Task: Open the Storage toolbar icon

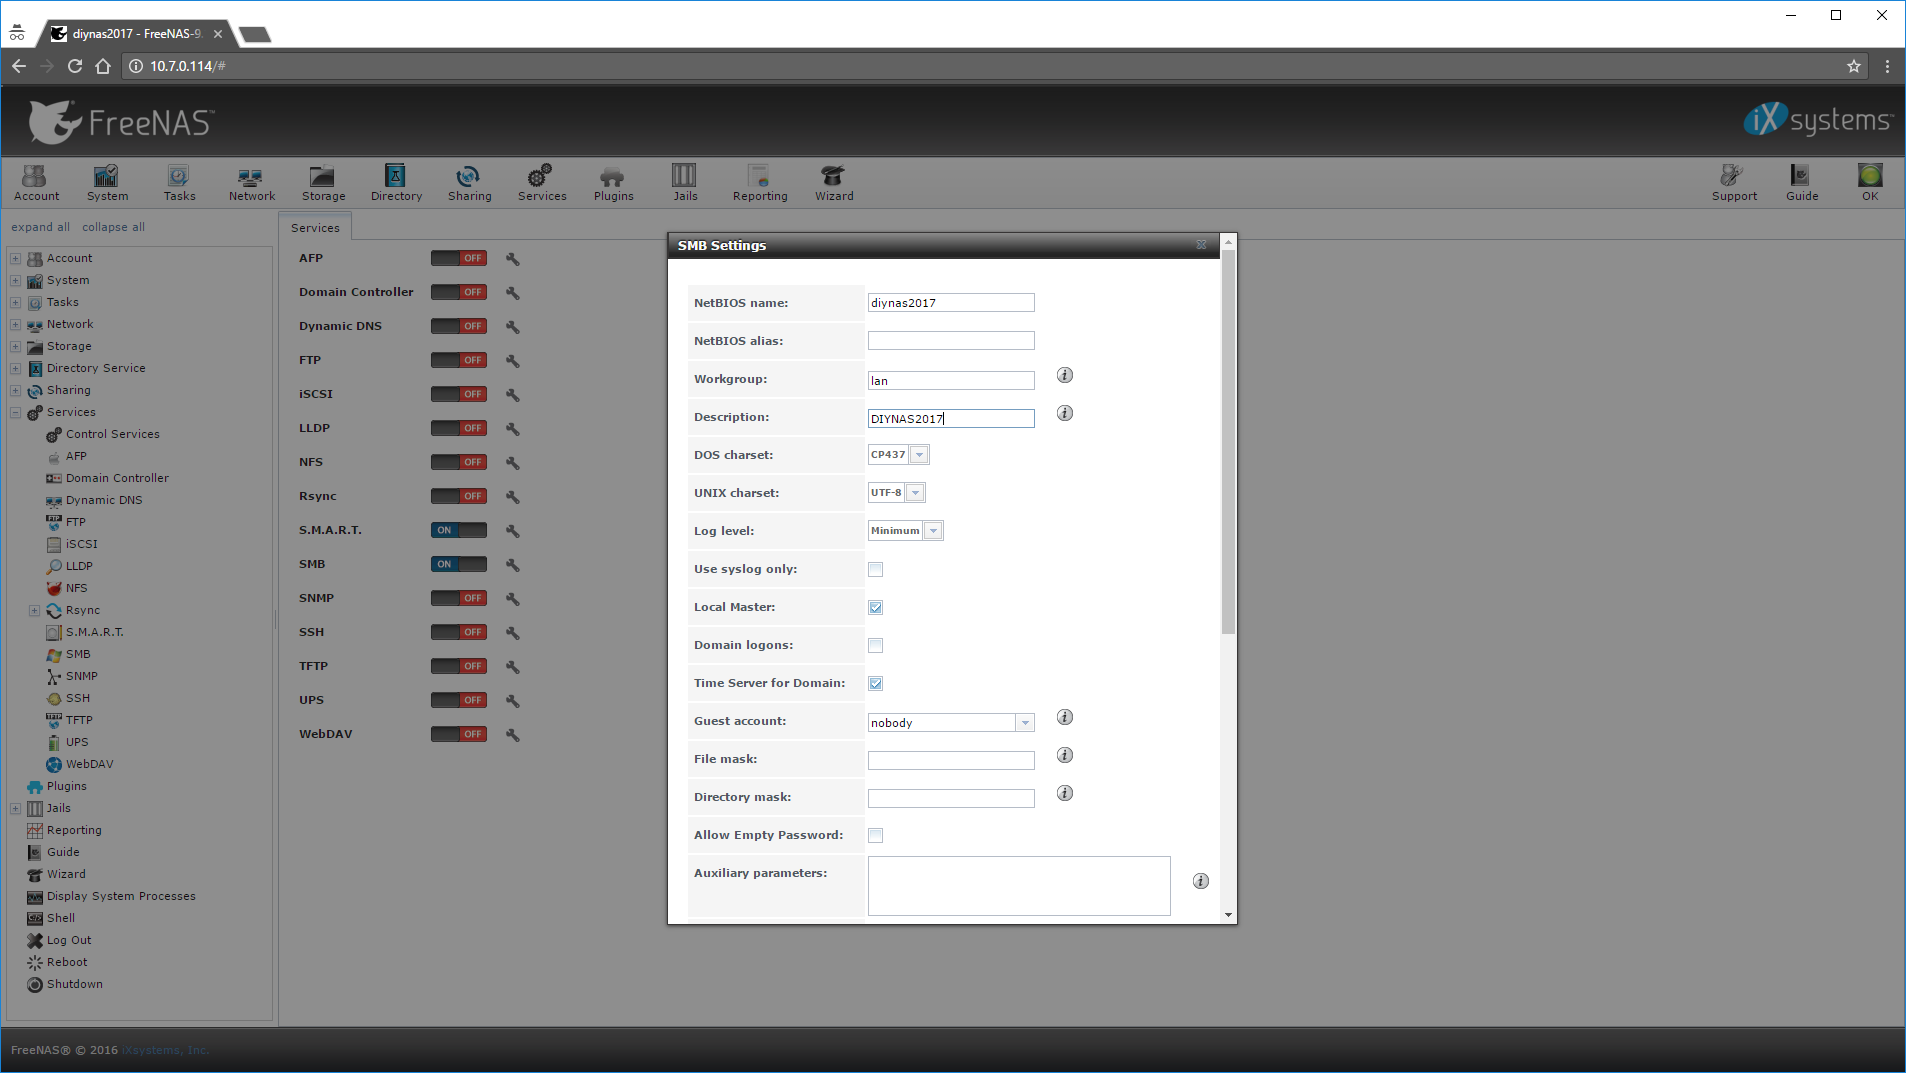Action: (323, 183)
